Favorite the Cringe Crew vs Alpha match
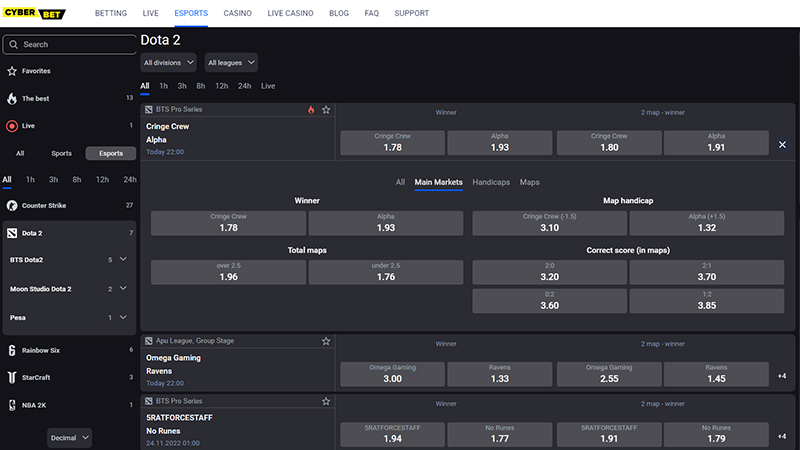800x450 pixels. coord(326,110)
